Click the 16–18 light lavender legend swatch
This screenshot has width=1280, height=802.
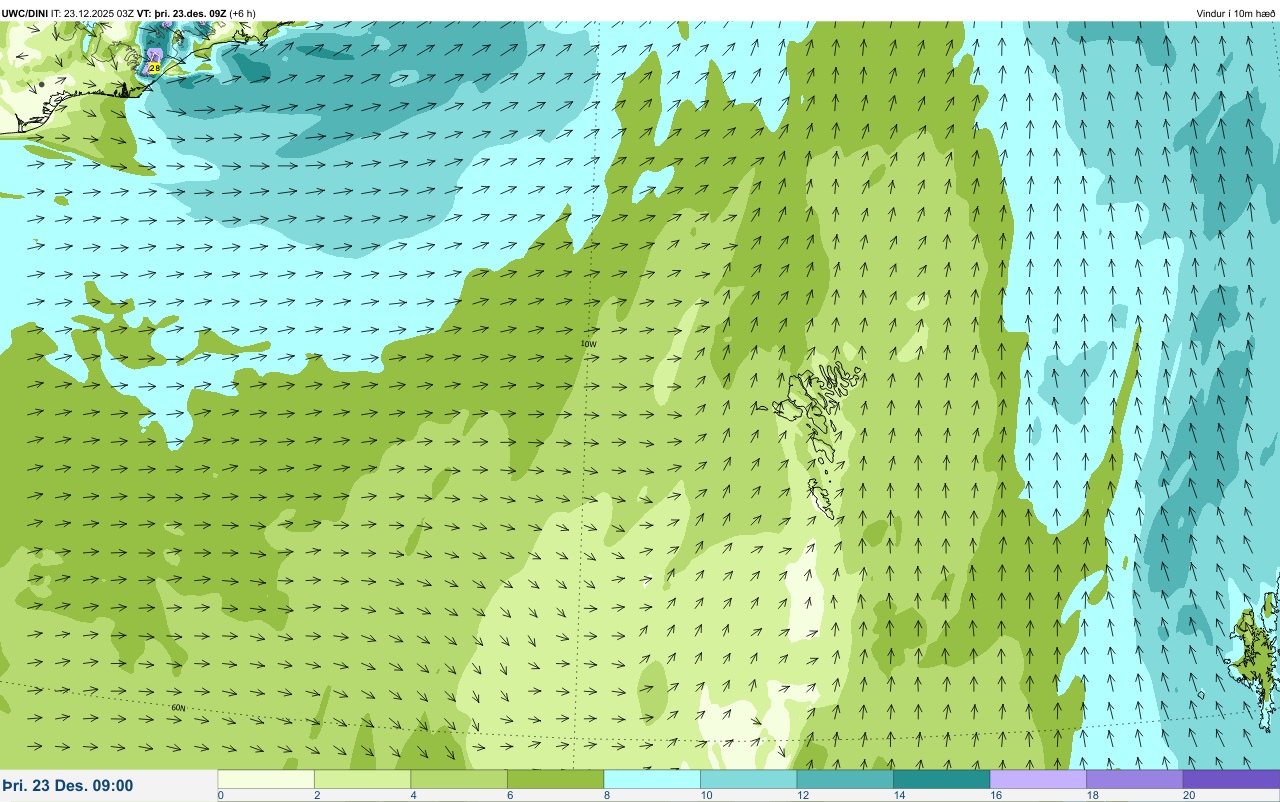point(1038,778)
